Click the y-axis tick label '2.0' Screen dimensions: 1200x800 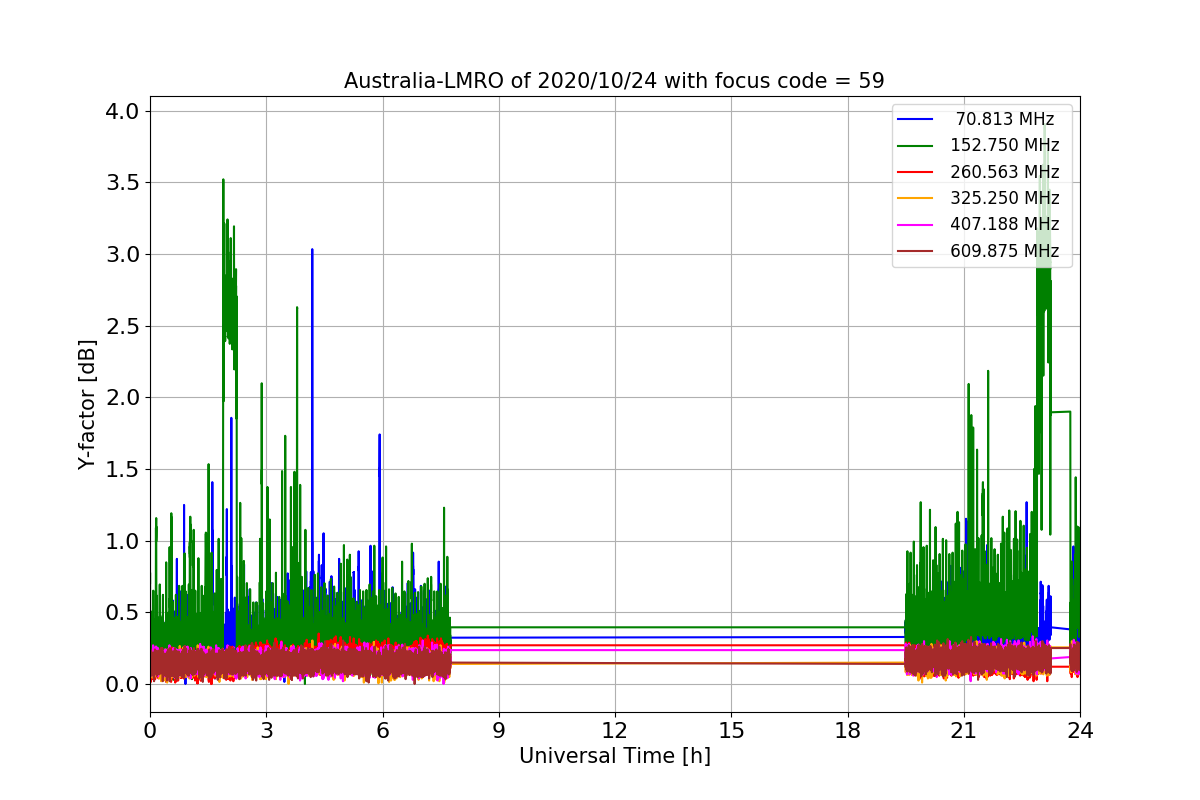coord(123,398)
